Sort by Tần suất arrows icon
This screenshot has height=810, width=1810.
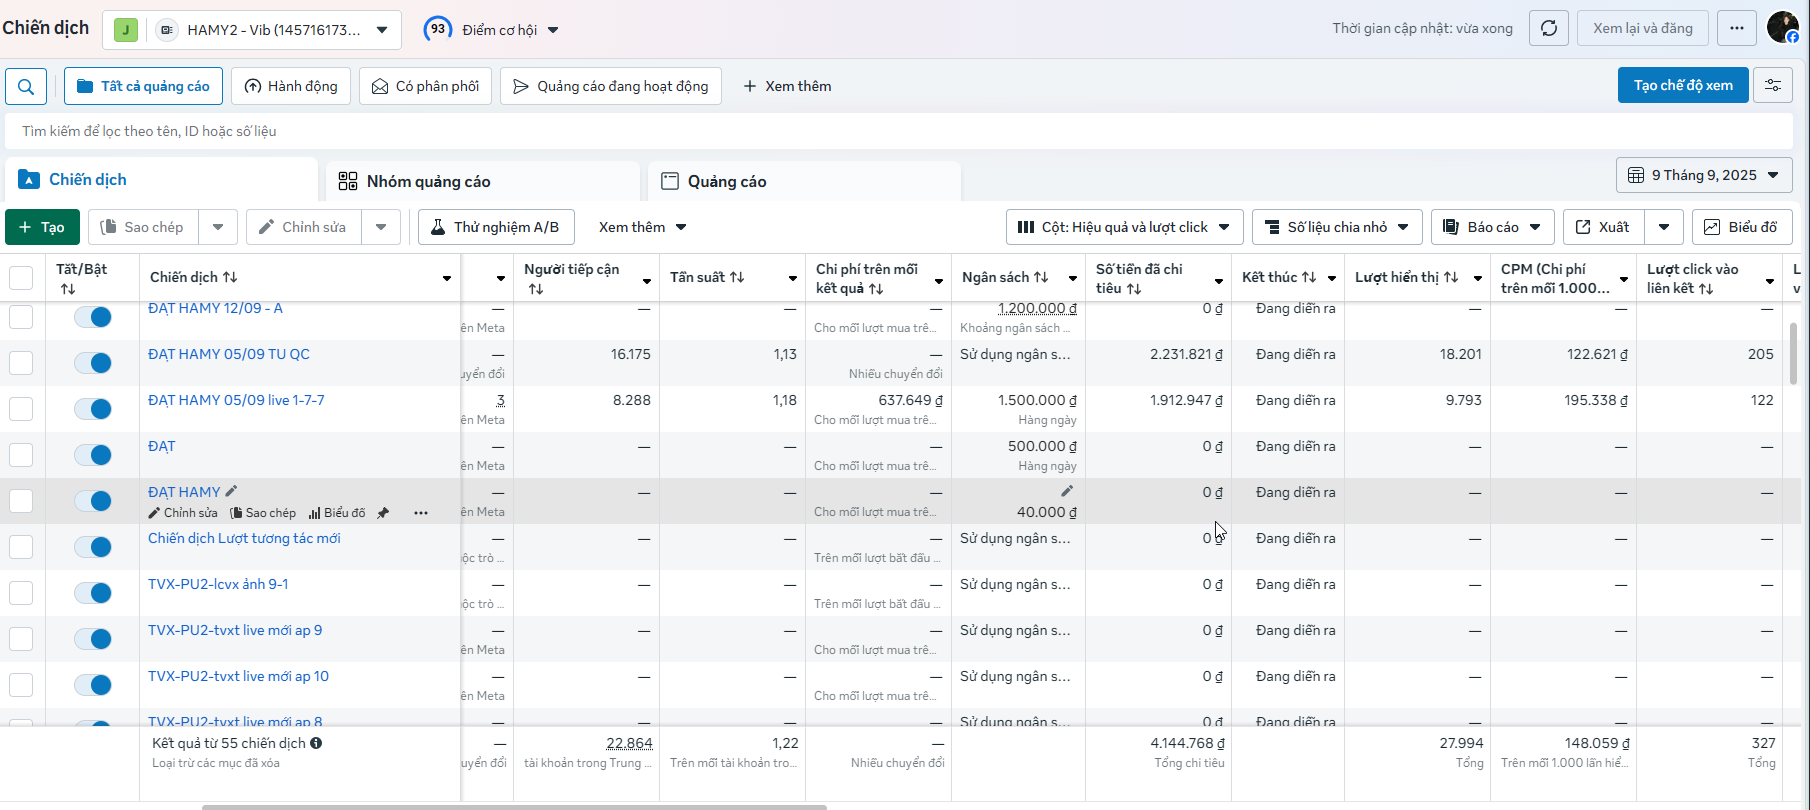click(737, 277)
